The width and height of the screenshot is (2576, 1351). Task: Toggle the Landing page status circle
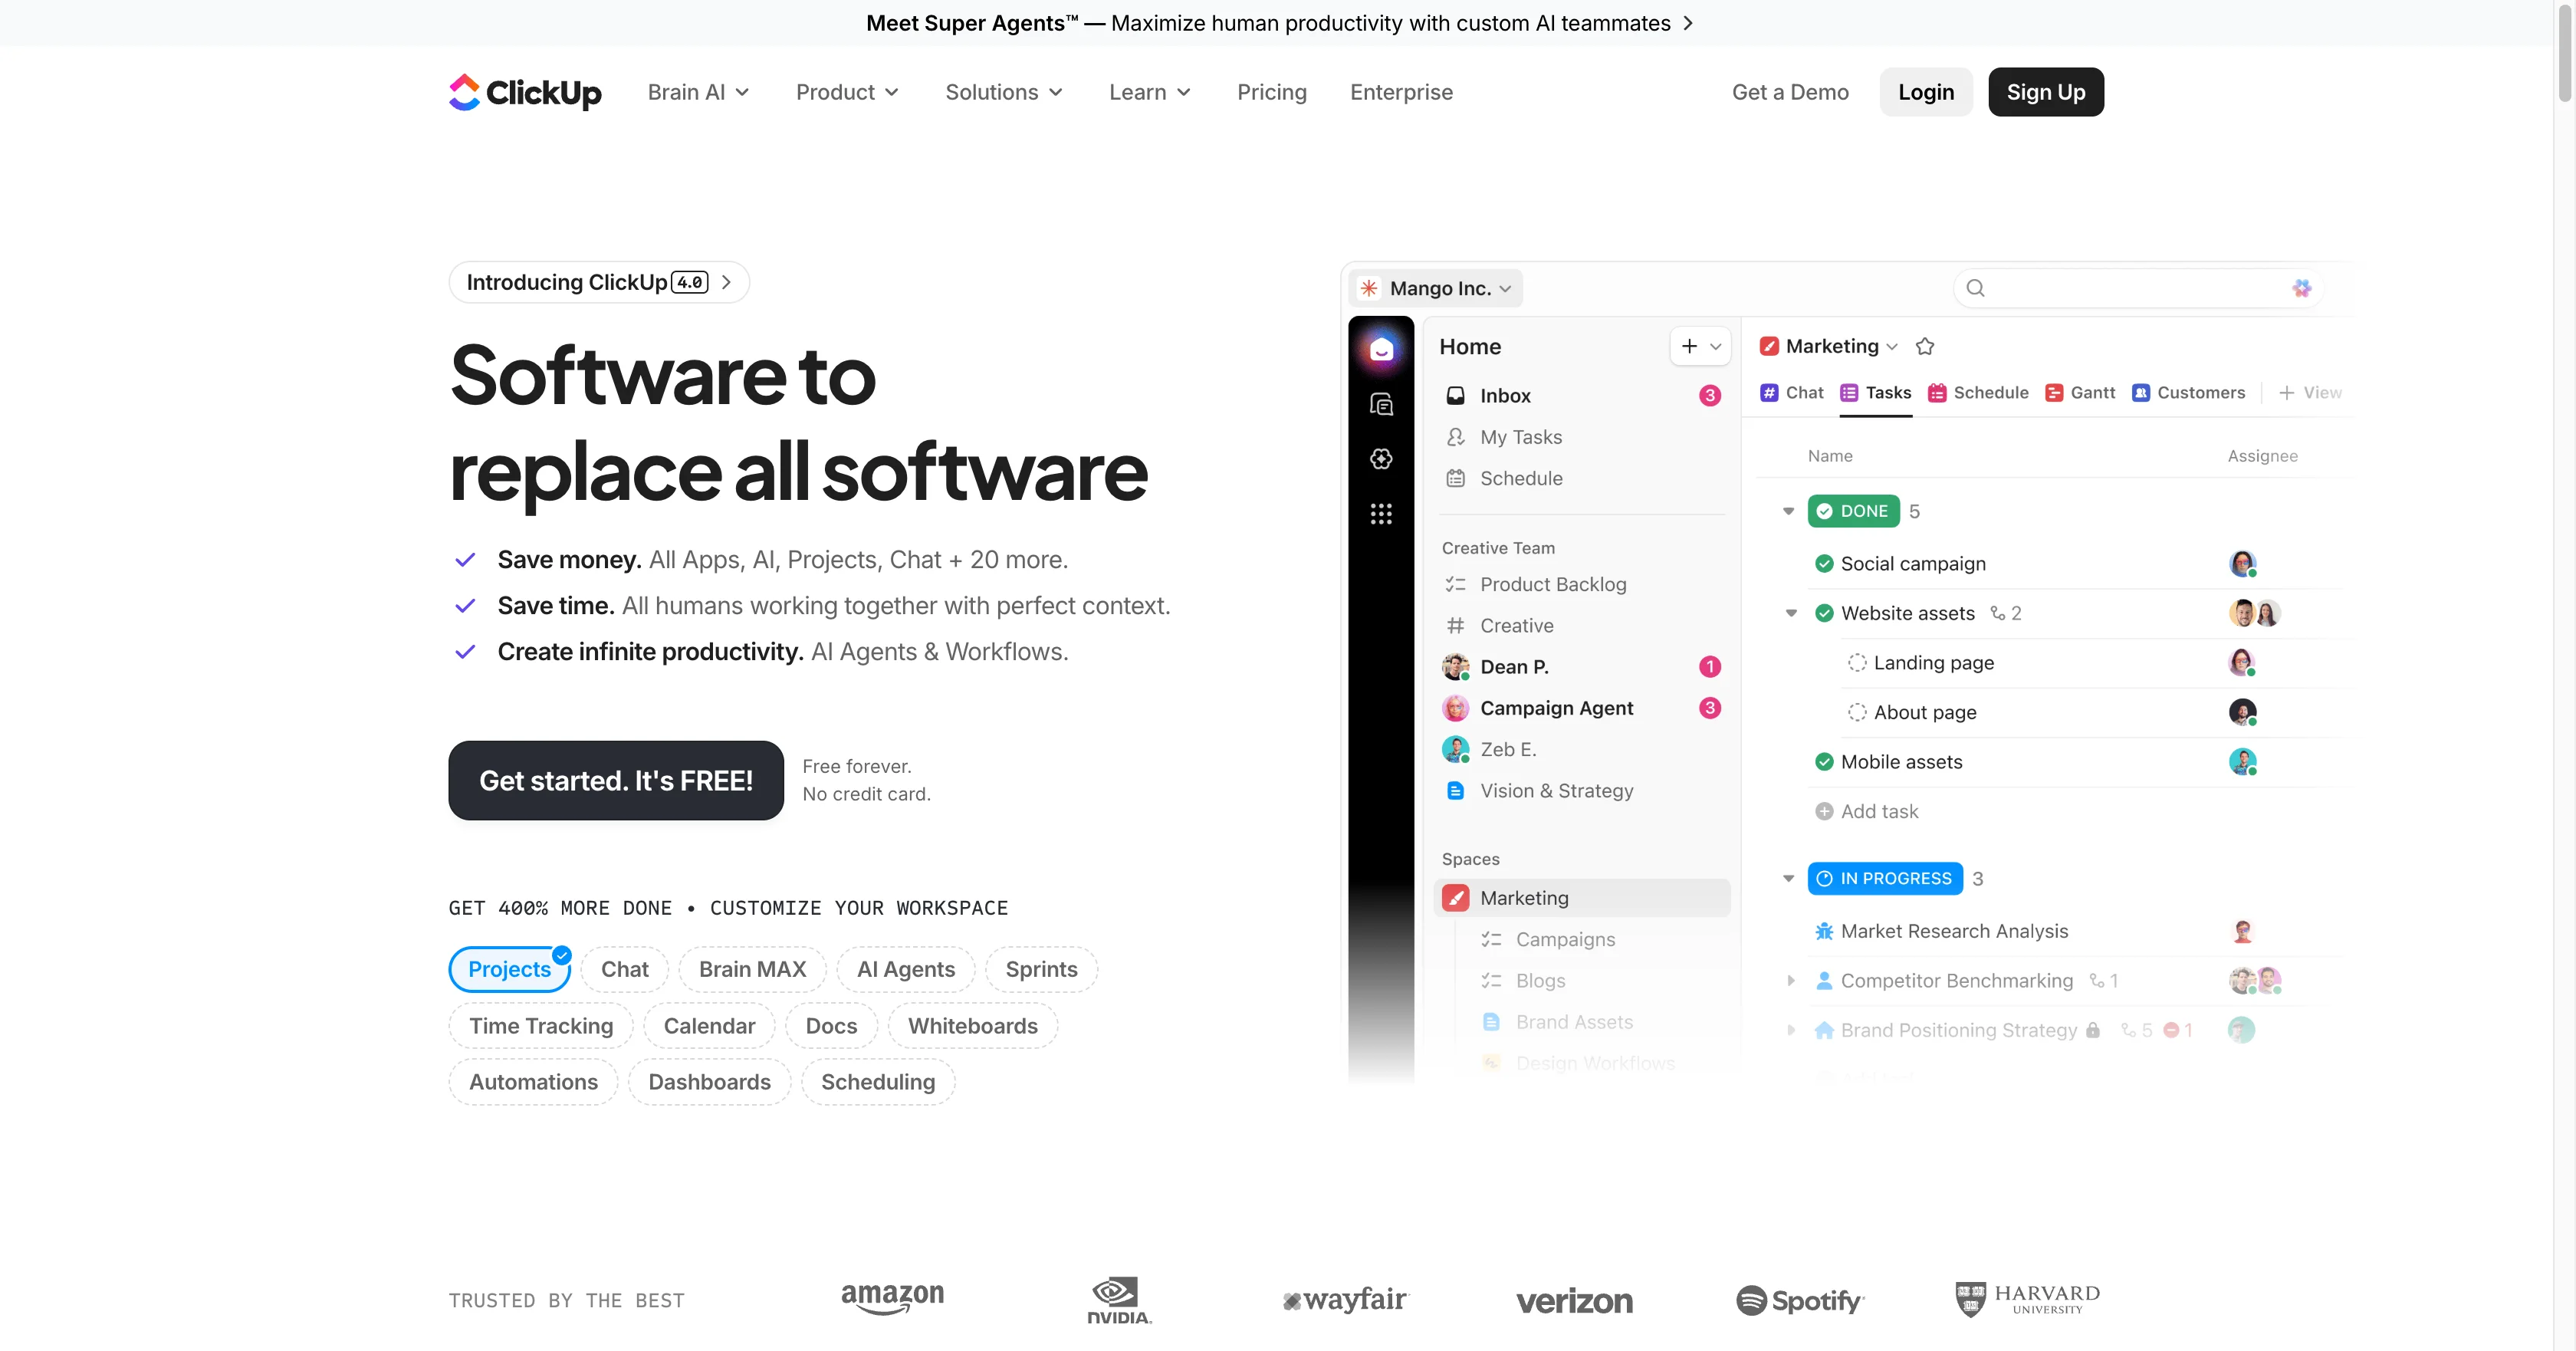point(1857,663)
